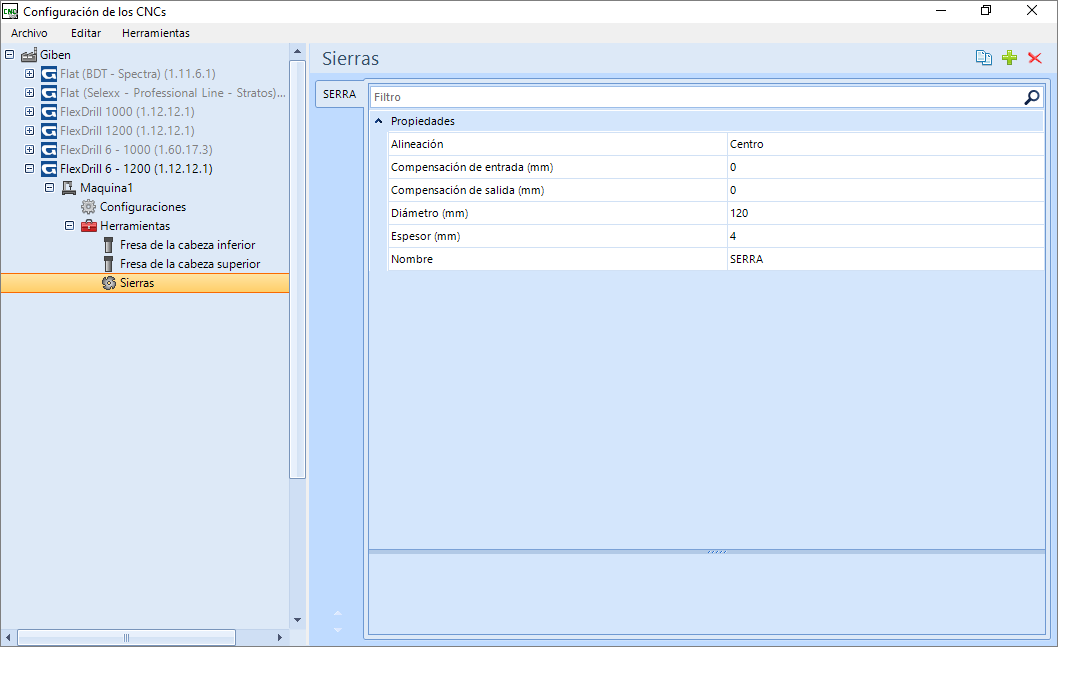Click the icon of FlexDrill 1000

(49, 112)
